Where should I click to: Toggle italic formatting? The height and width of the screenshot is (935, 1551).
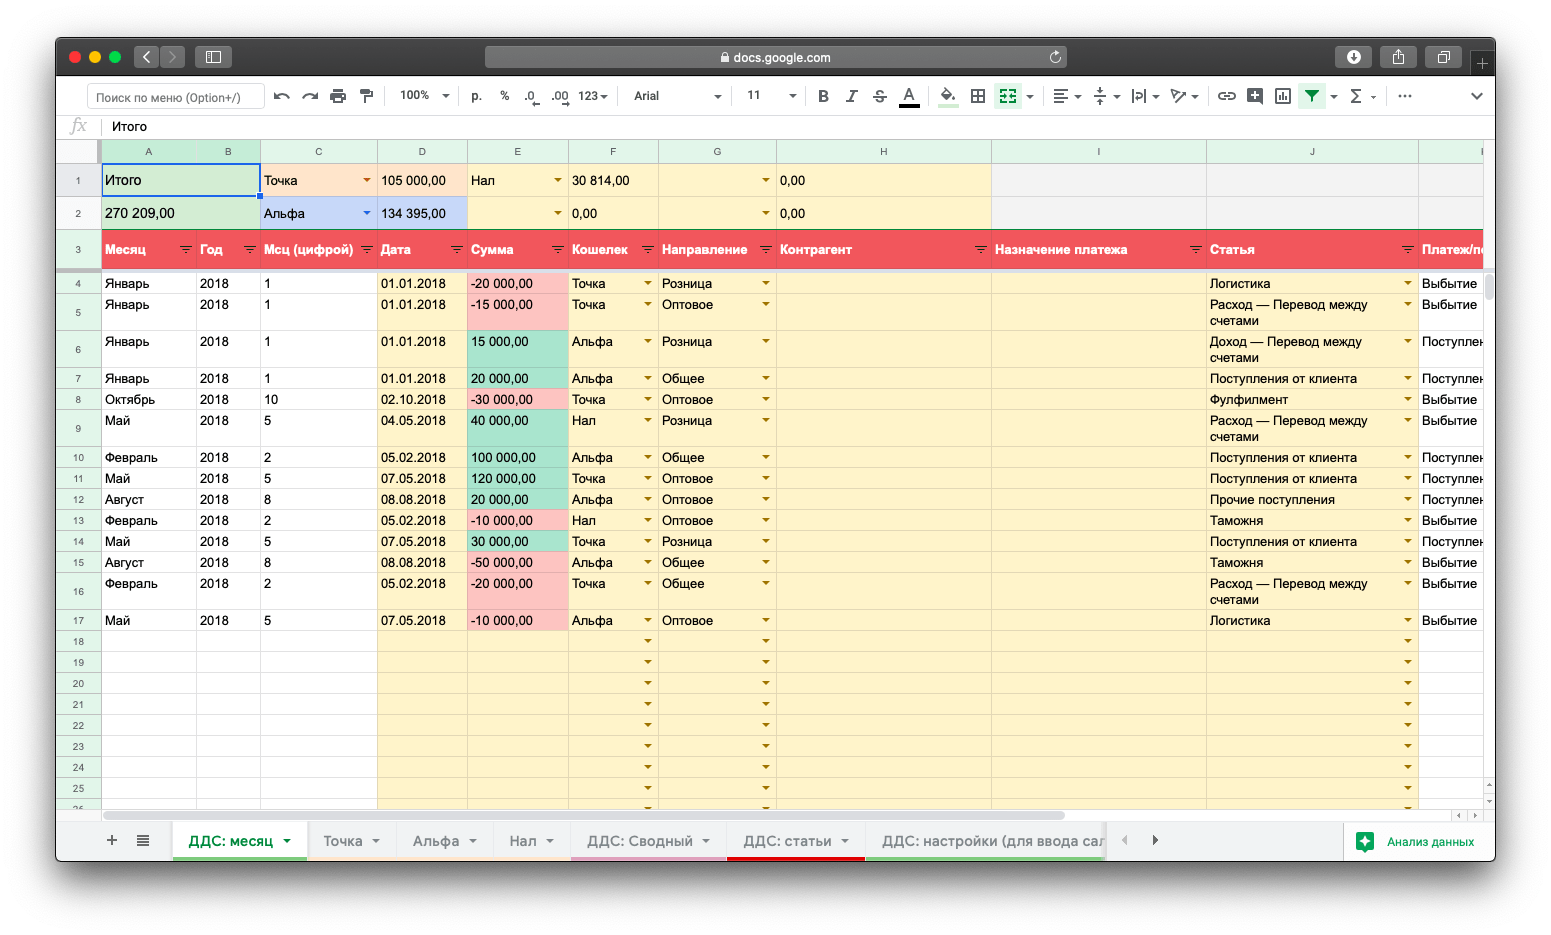(851, 96)
